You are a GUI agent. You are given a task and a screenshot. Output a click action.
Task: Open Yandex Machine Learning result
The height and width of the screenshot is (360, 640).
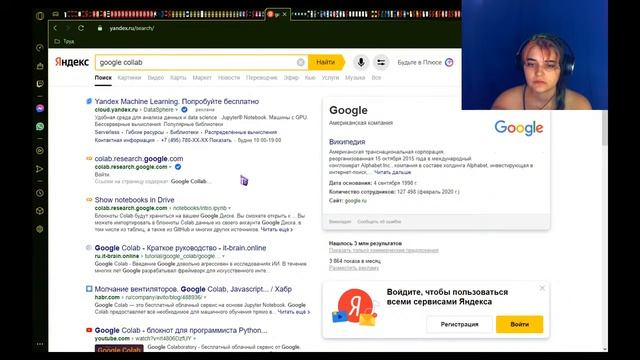(x=177, y=101)
